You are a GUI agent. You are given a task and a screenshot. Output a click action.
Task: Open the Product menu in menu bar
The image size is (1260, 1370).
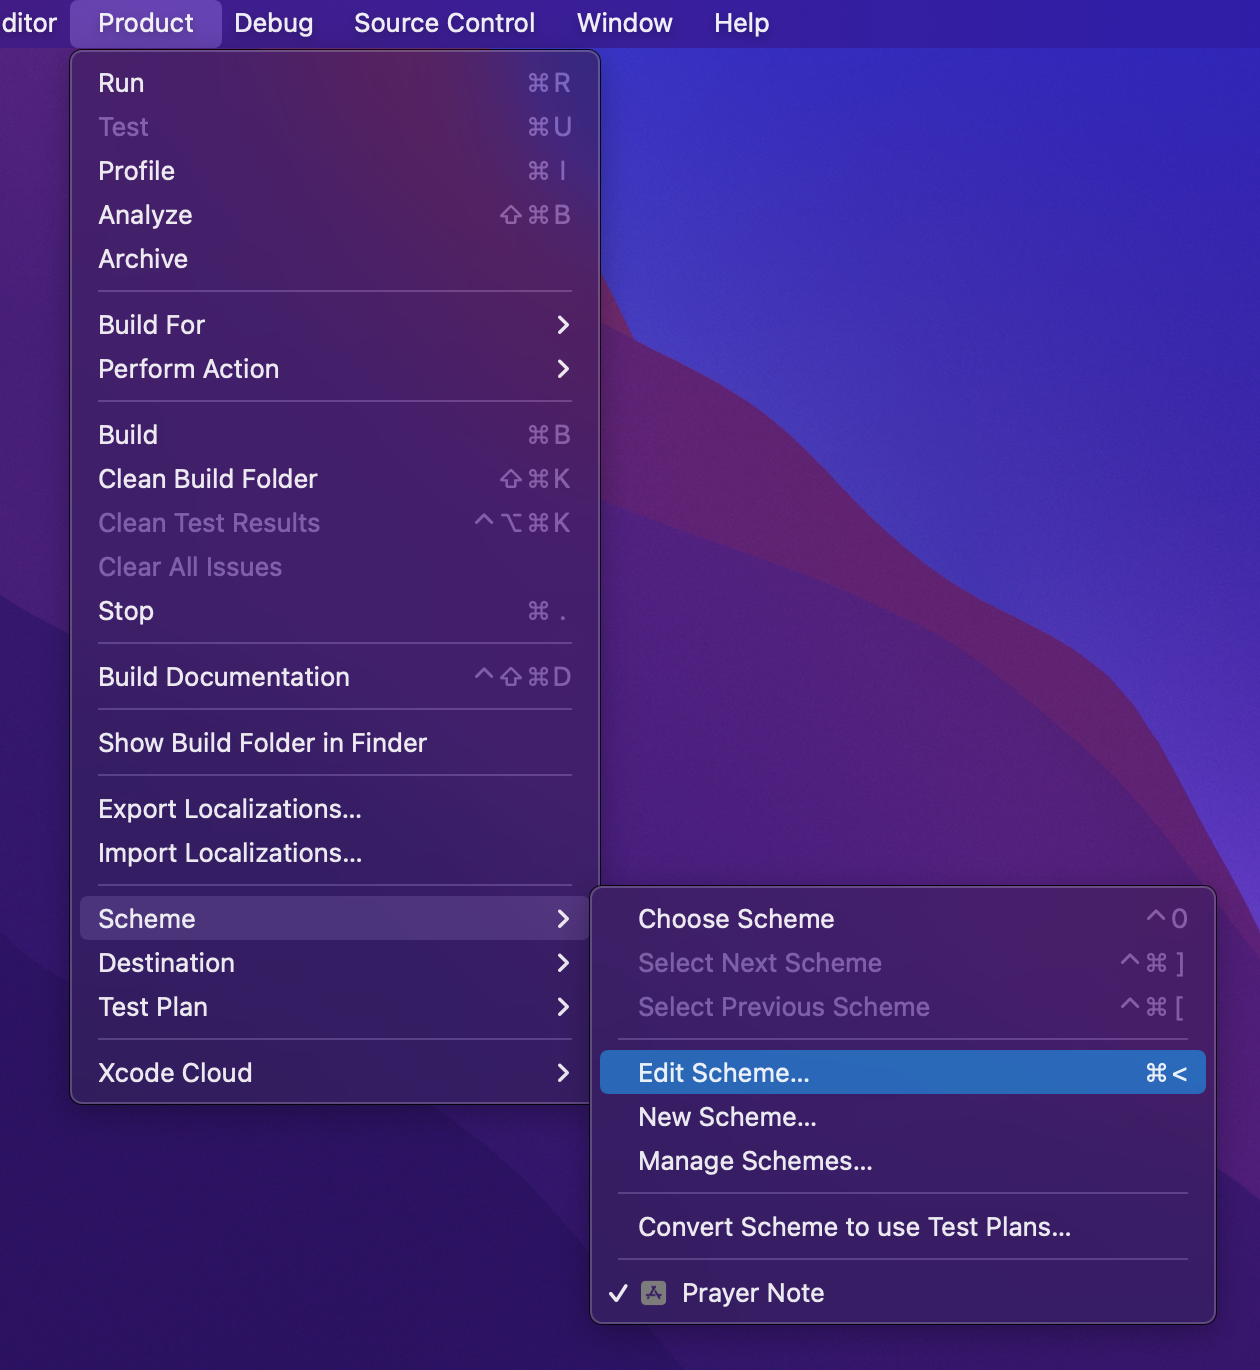[x=146, y=23]
